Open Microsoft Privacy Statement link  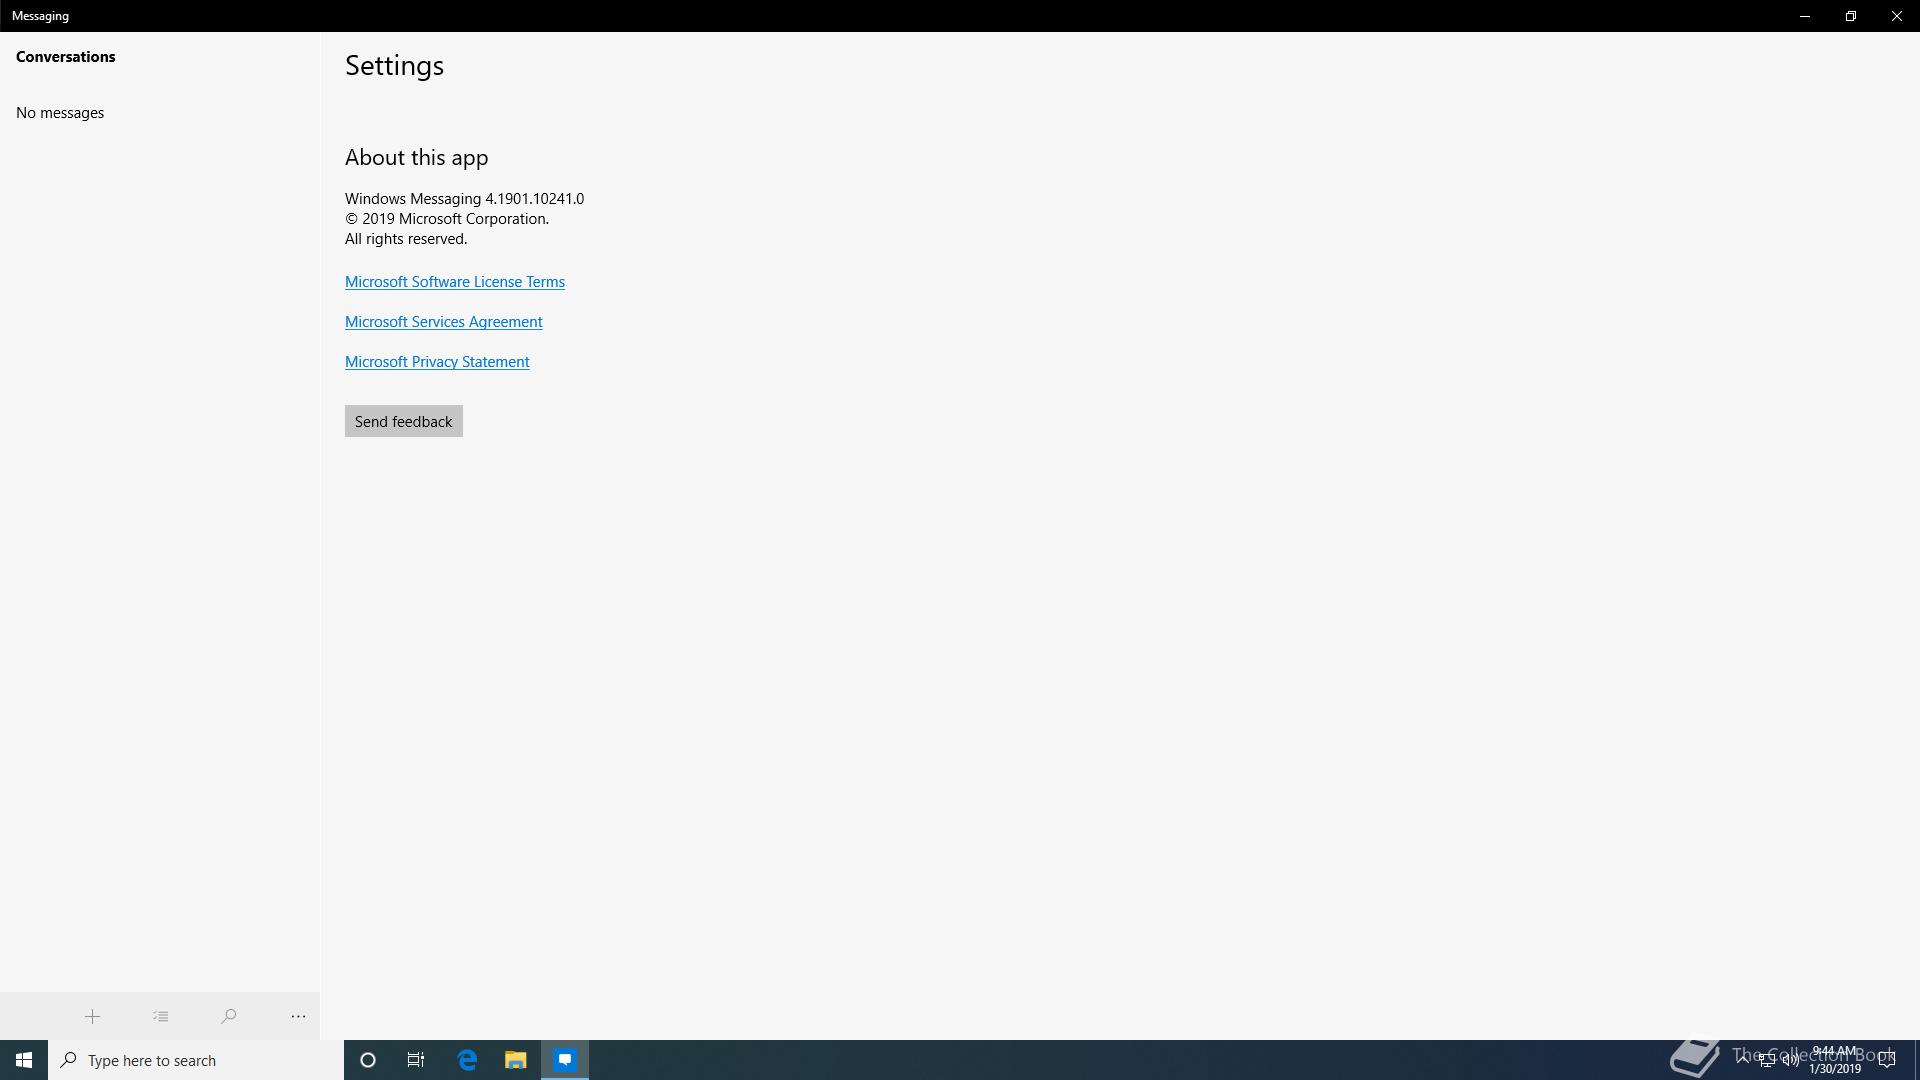[x=437, y=362]
